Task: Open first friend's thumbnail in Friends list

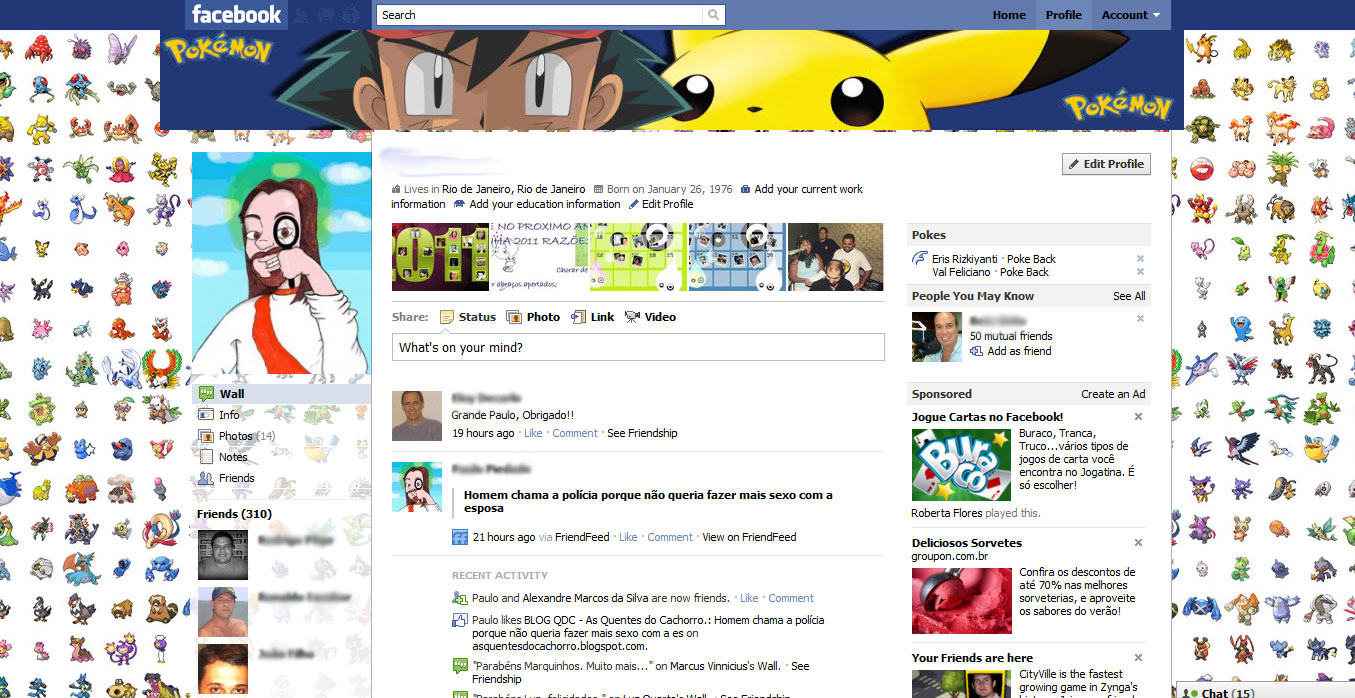Action: [222, 555]
